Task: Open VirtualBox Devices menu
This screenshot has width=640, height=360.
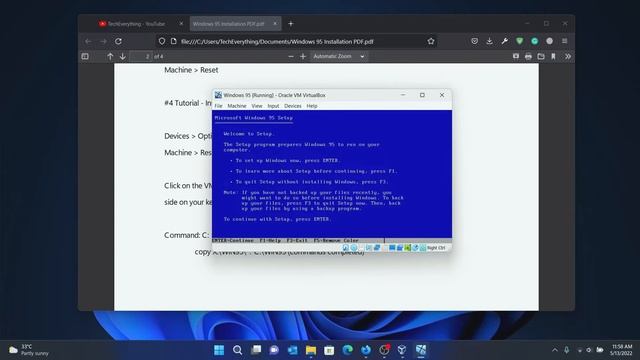Action: pyautogui.click(x=293, y=106)
